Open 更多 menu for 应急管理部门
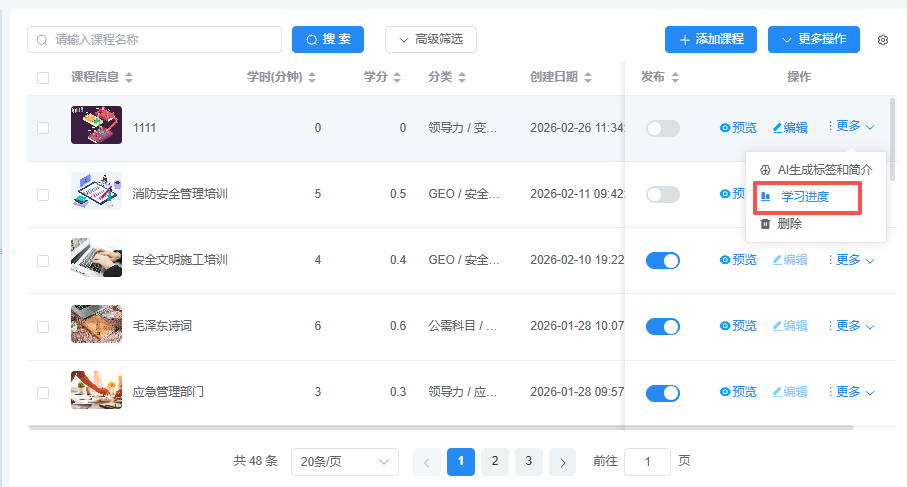The height and width of the screenshot is (487, 907). pyautogui.click(x=851, y=392)
